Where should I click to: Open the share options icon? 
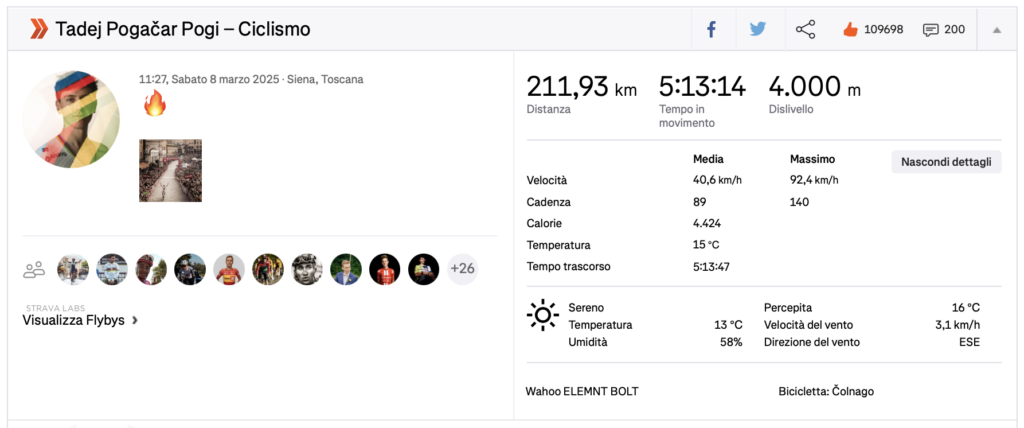click(805, 30)
